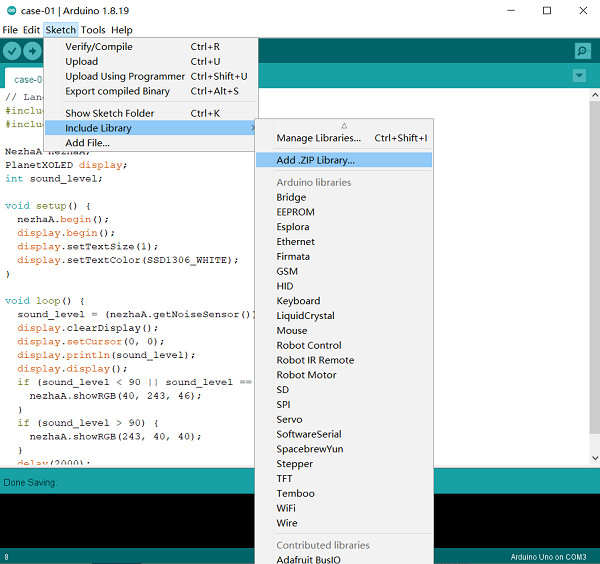Image resolution: width=600 pixels, height=564 pixels.
Task: Click 'Arduino Uno on COM3' status text
Action: [548, 557]
